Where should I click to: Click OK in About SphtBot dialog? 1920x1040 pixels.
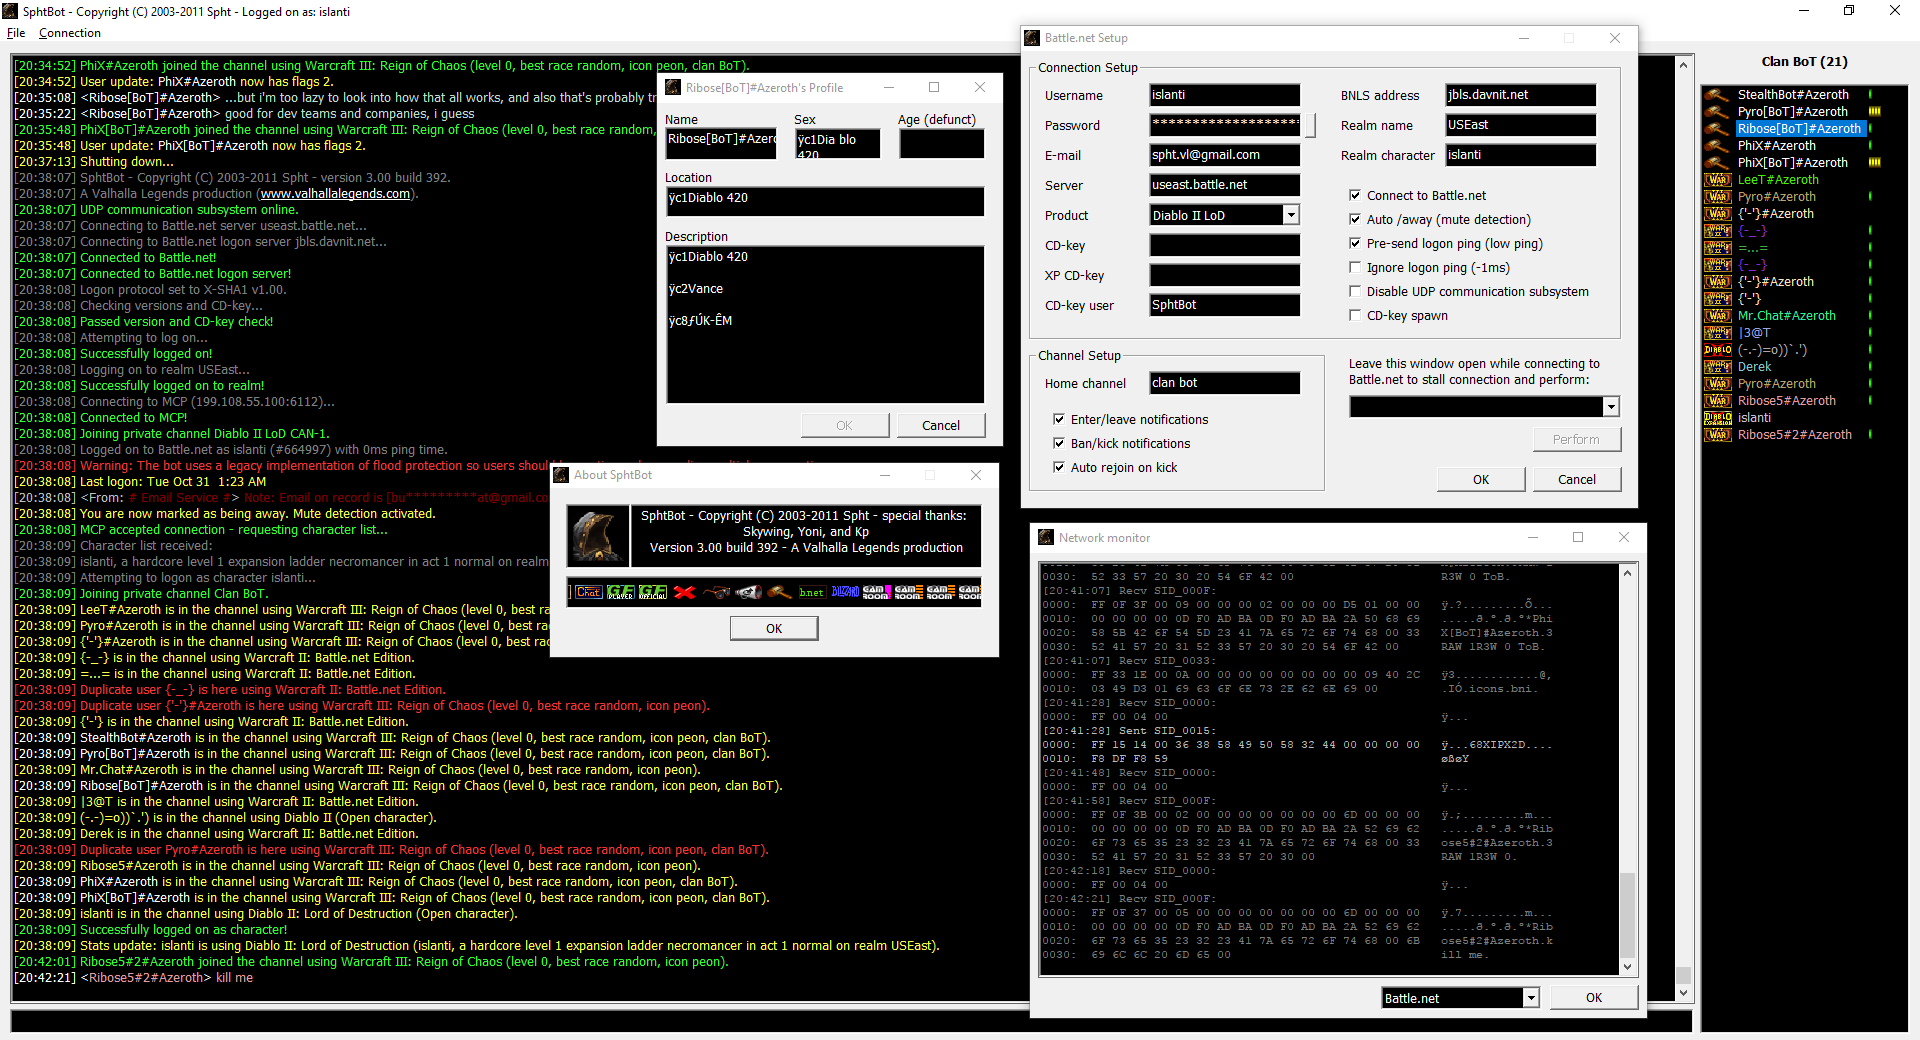774,629
